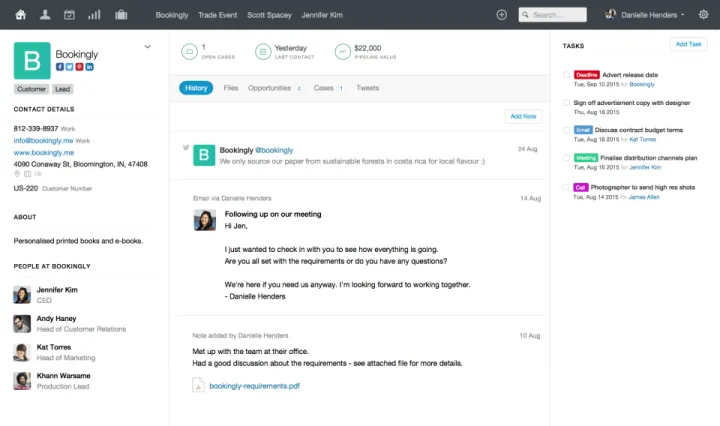Click the last contact circle icon

coord(263,52)
